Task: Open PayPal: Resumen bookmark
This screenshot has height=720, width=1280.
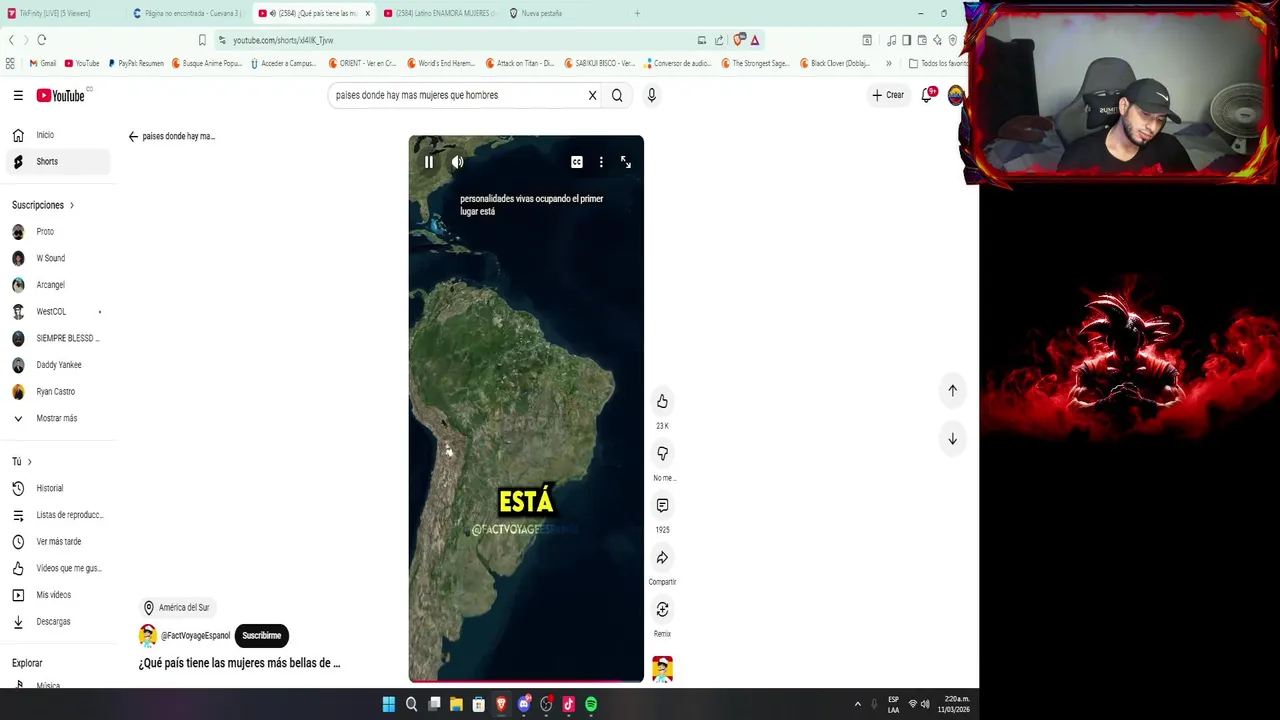Action: click(x=135, y=63)
